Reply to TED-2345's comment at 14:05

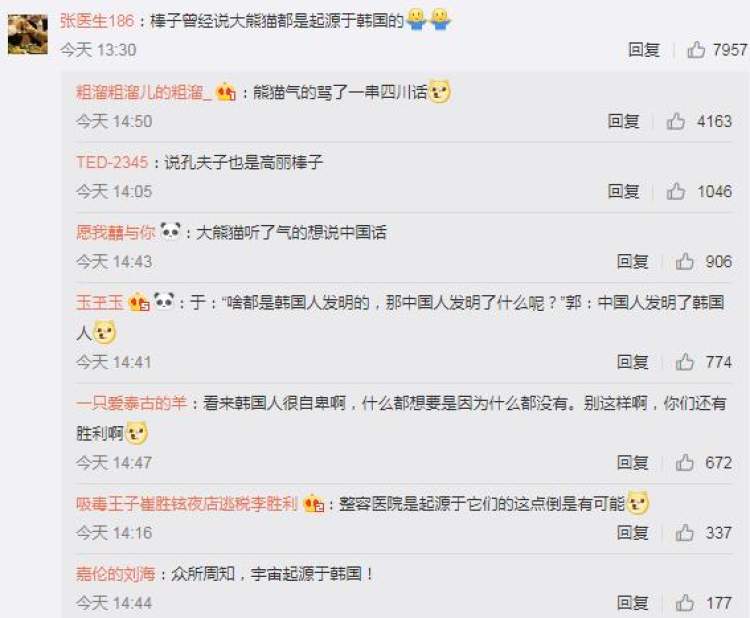623,191
